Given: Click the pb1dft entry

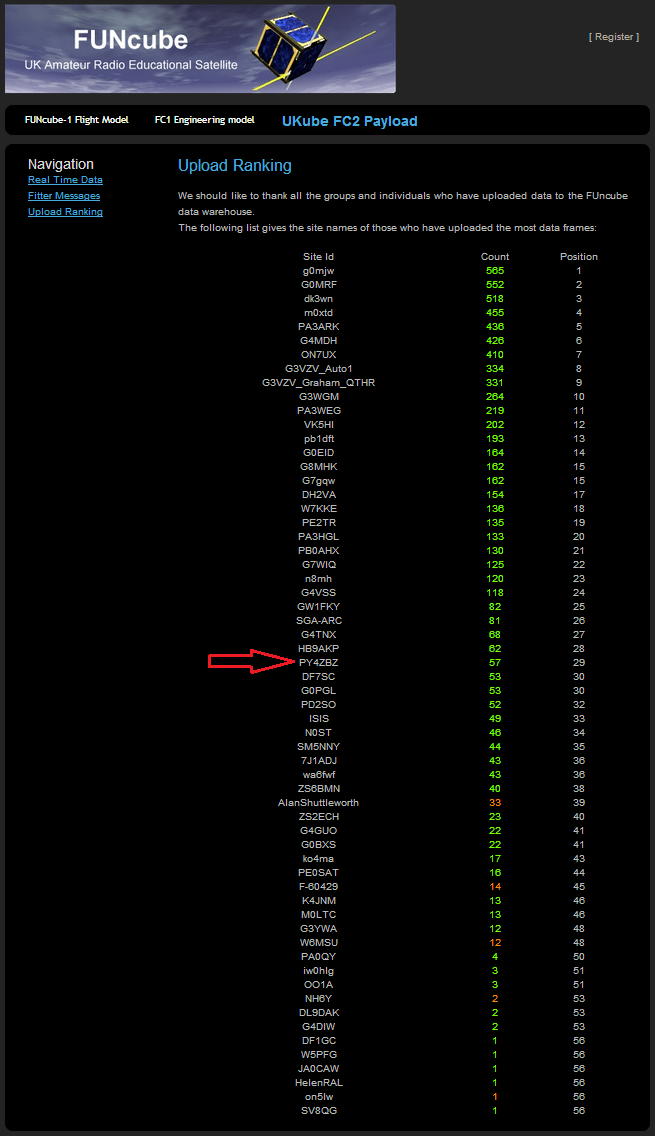Looking at the screenshot, I should point(319,439).
